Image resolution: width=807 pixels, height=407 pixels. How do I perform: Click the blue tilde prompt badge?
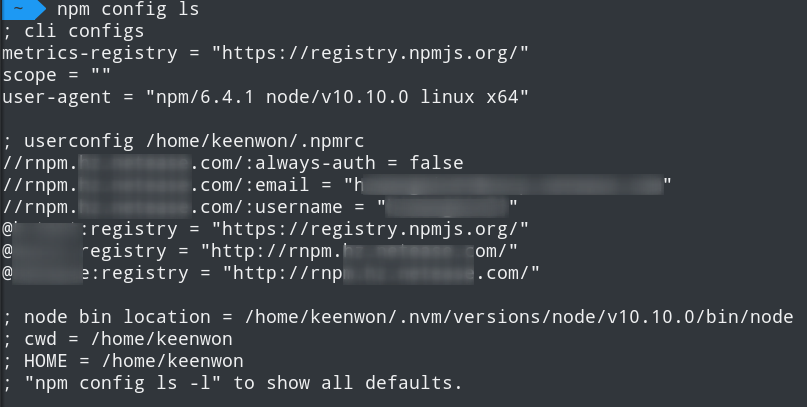(20, 9)
